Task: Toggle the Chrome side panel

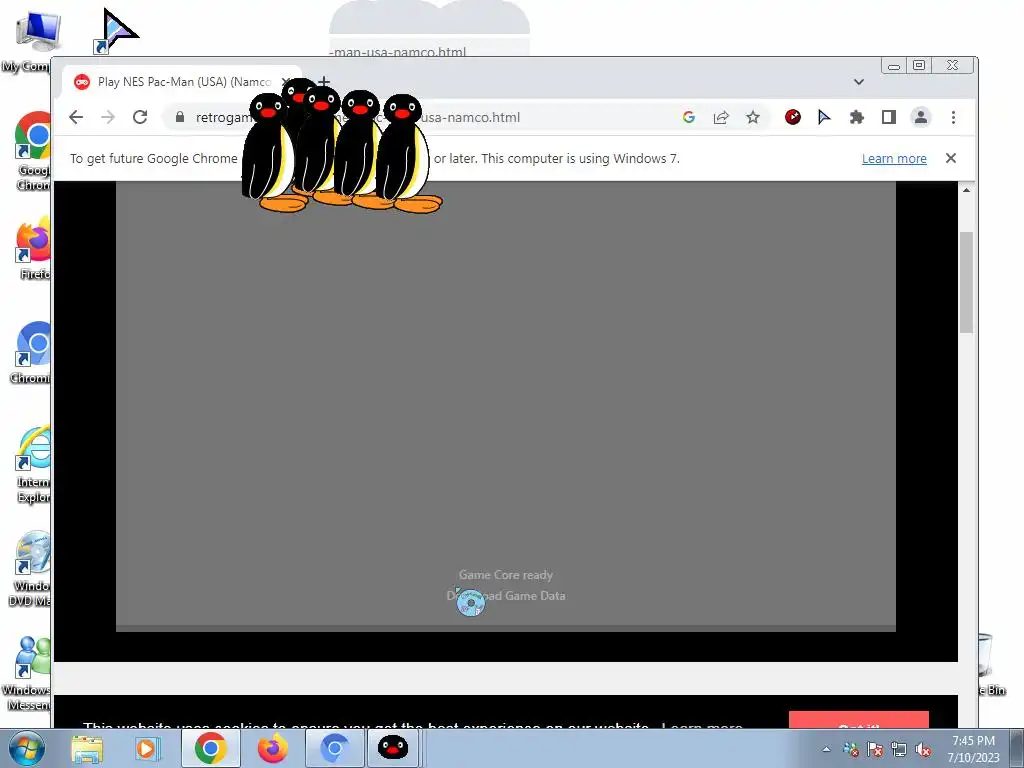Action: coord(888,118)
